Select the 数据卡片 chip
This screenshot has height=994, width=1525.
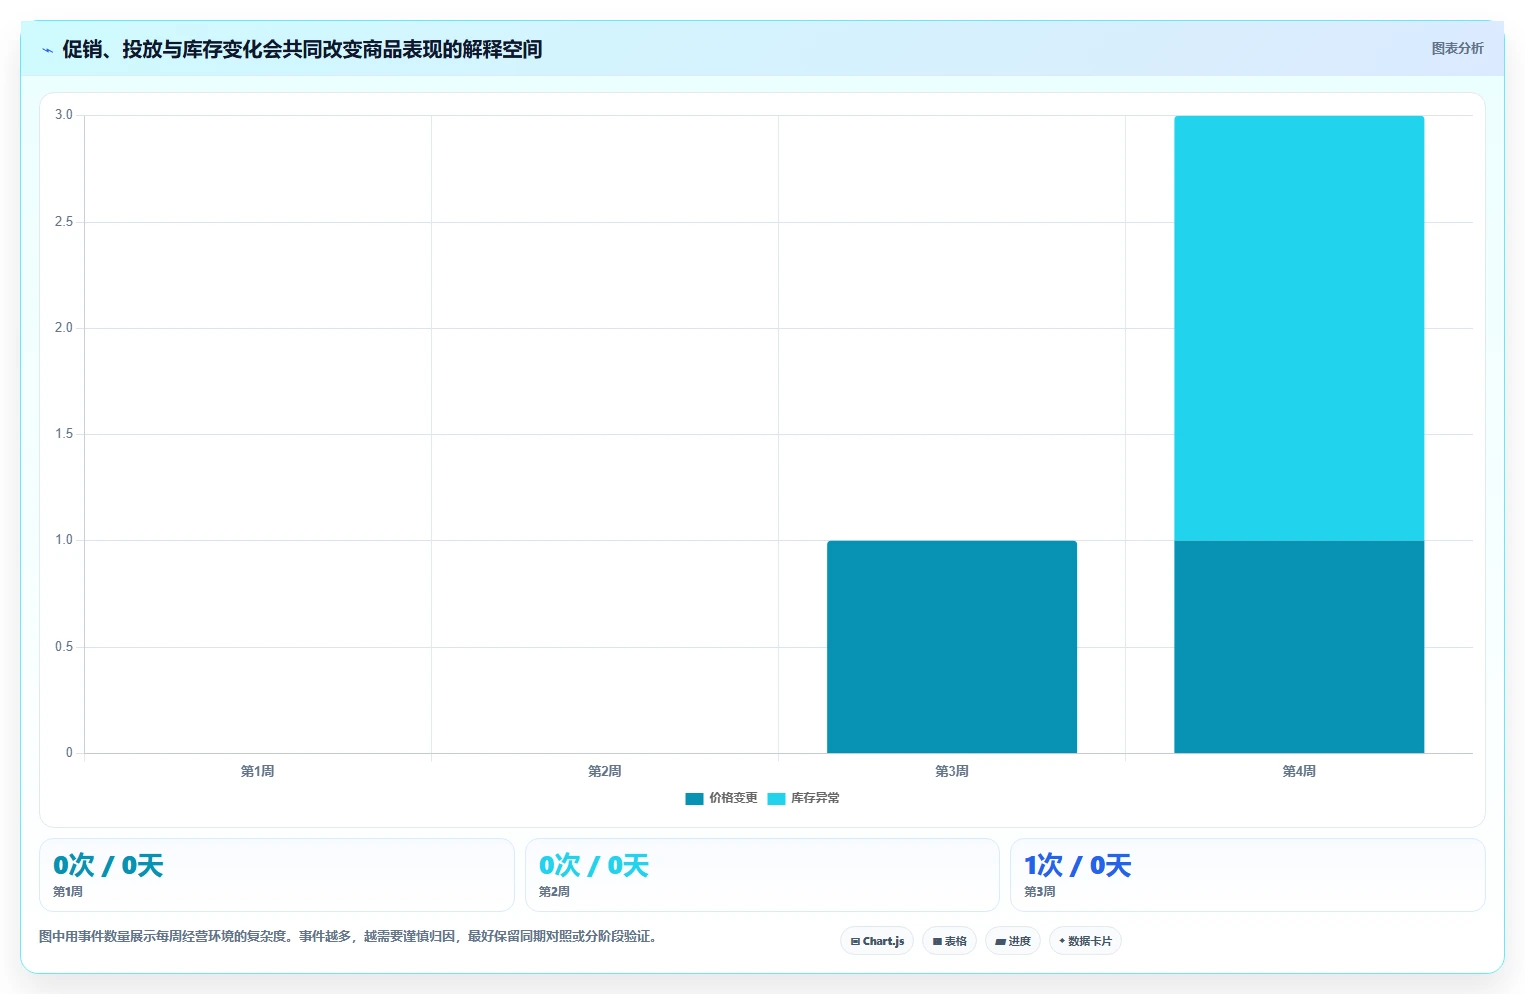1085,941
